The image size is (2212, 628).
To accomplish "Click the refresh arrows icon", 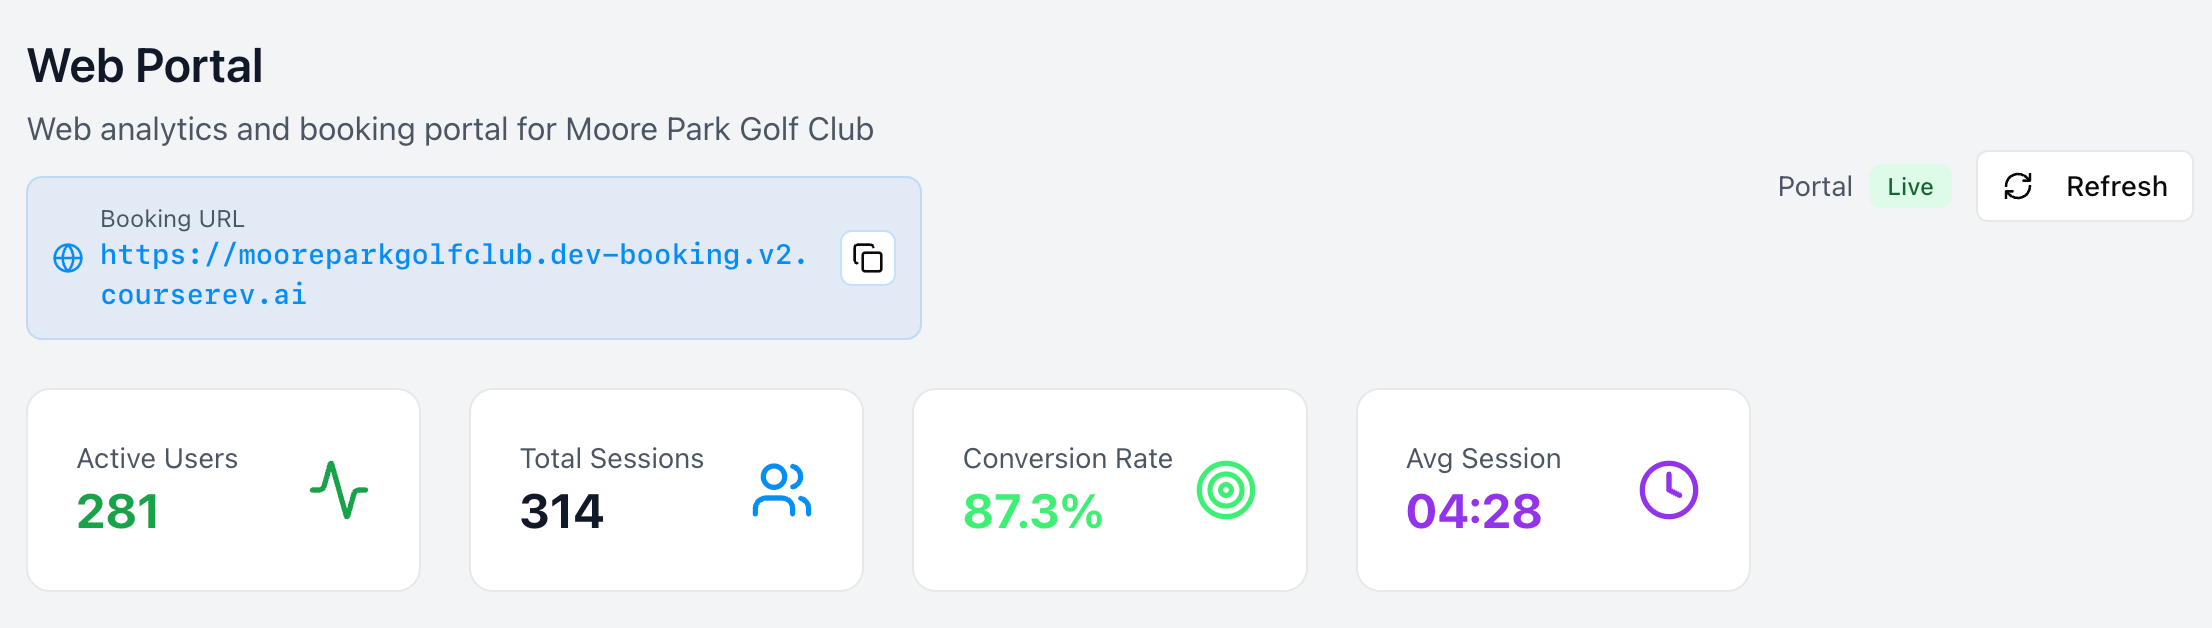I will pos(2018,186).
